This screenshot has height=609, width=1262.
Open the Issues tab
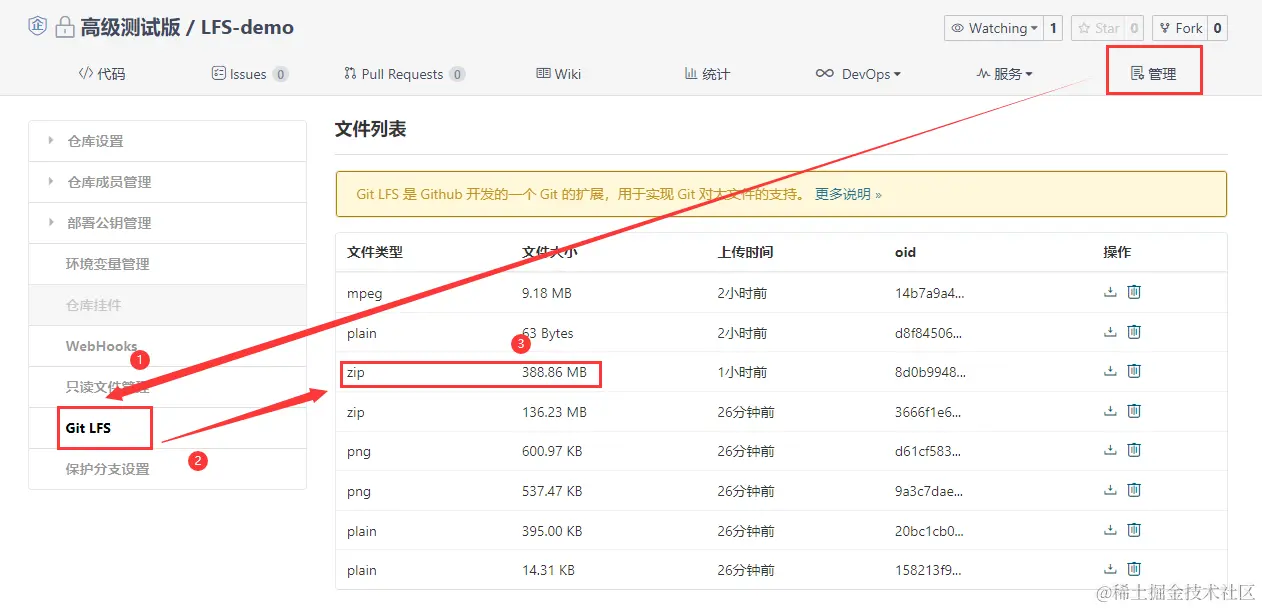(250, 74)
